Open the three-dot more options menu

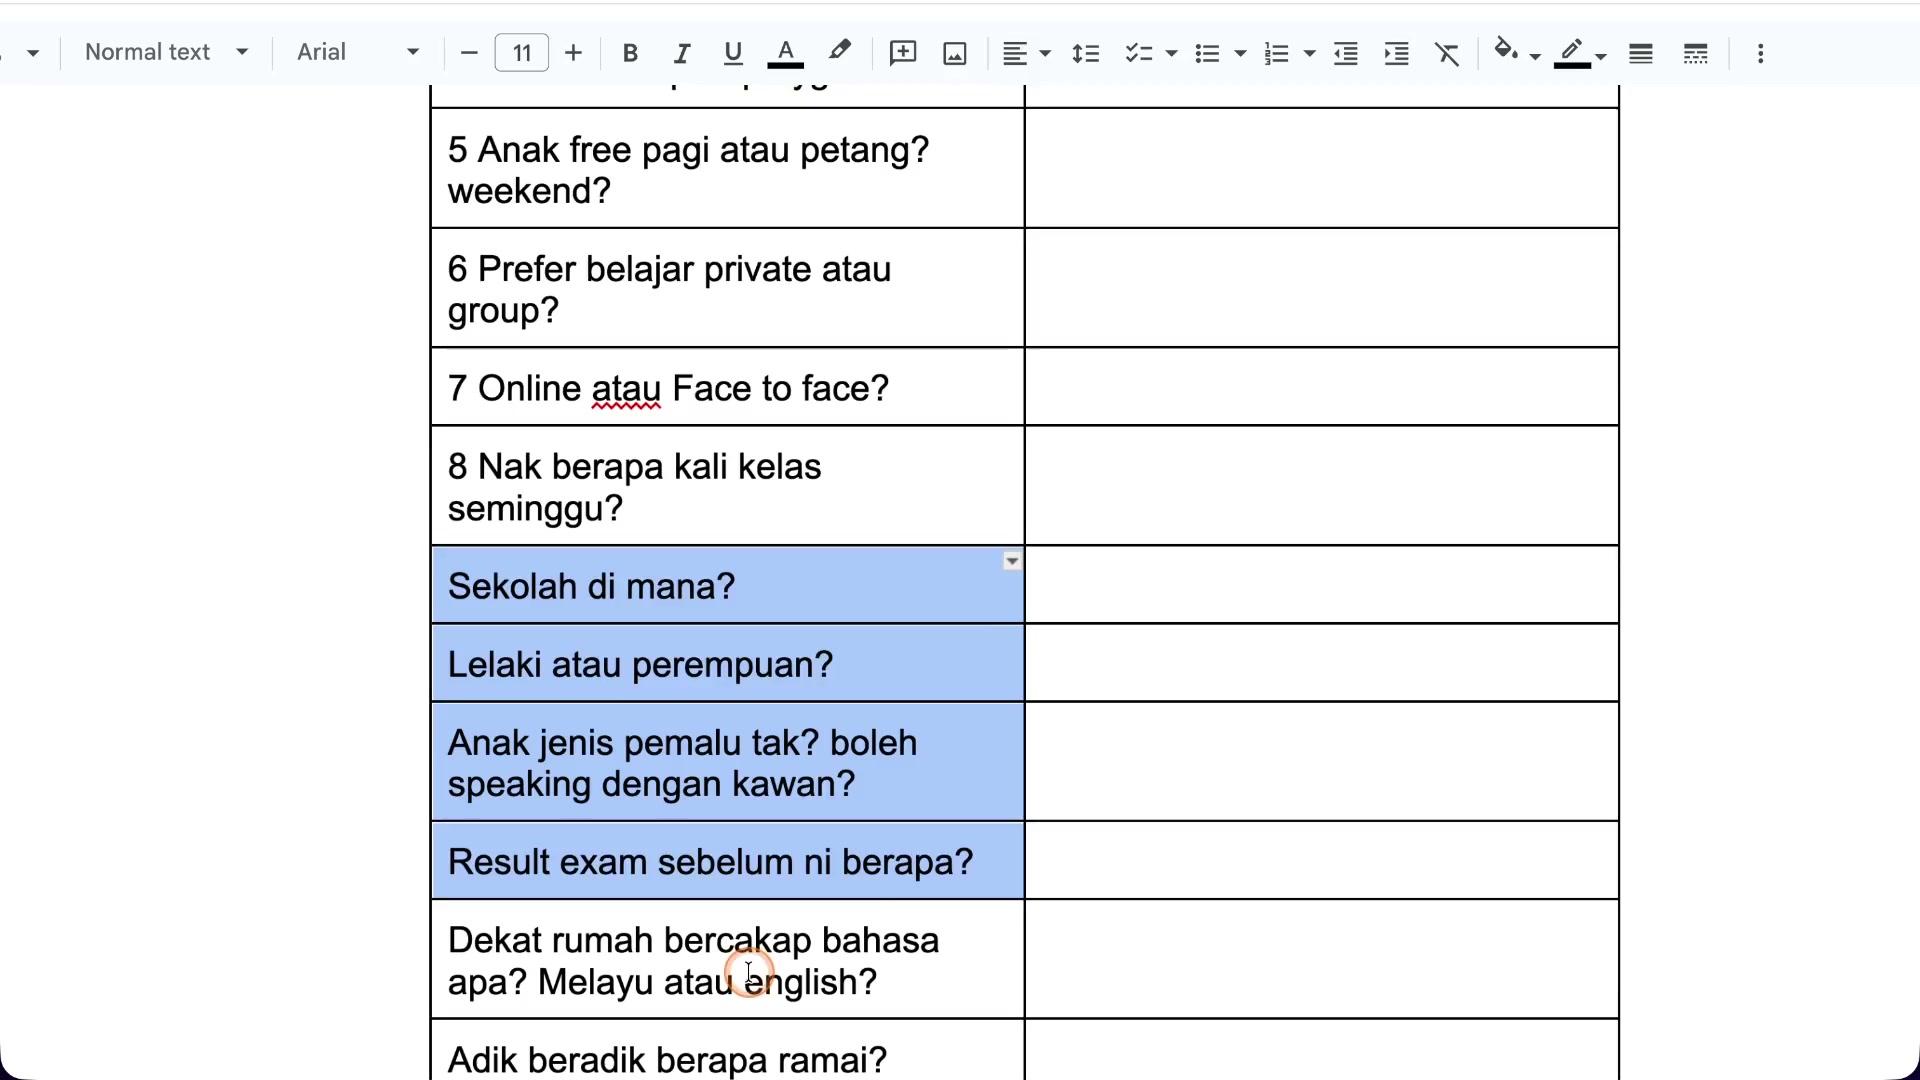click(1761, 53)
